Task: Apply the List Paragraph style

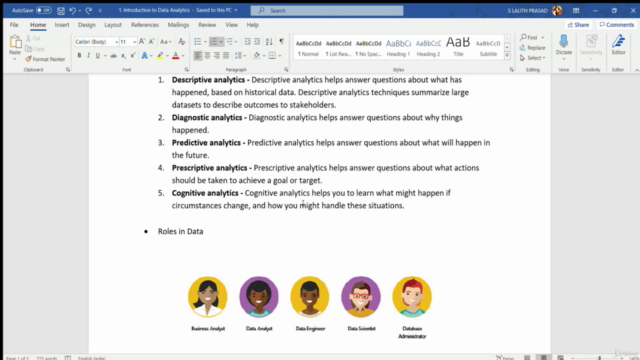Action: point(338,48)
